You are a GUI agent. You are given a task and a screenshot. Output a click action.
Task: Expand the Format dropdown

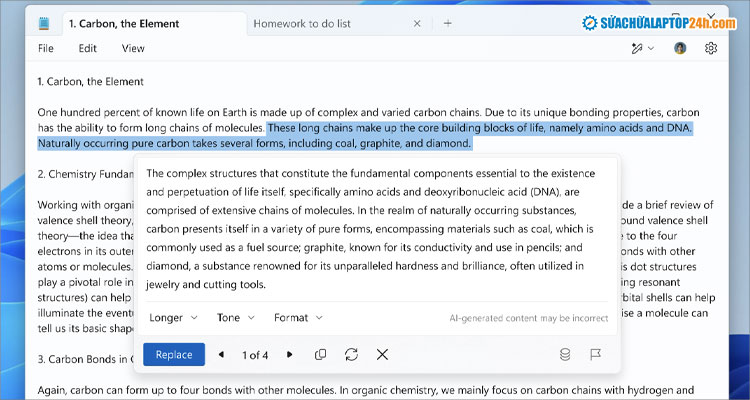click(x=298, y=317)
